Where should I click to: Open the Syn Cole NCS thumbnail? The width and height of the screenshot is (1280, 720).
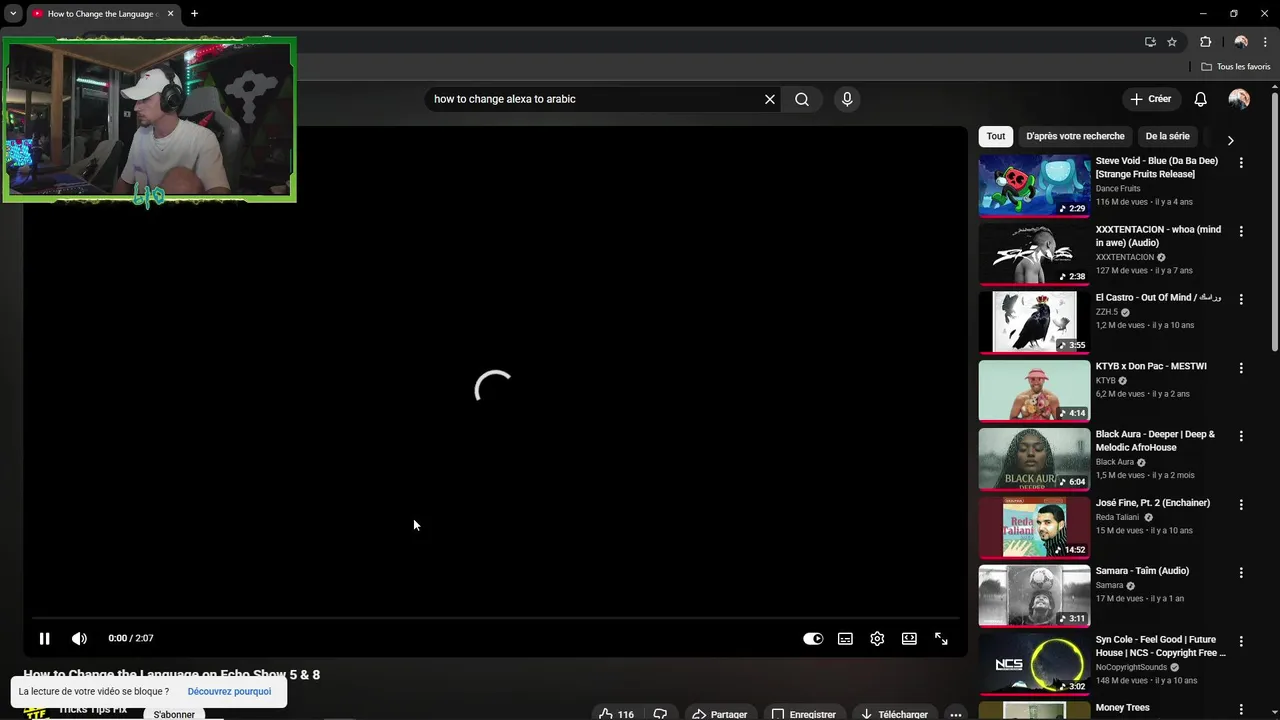tap(1034, 663)
